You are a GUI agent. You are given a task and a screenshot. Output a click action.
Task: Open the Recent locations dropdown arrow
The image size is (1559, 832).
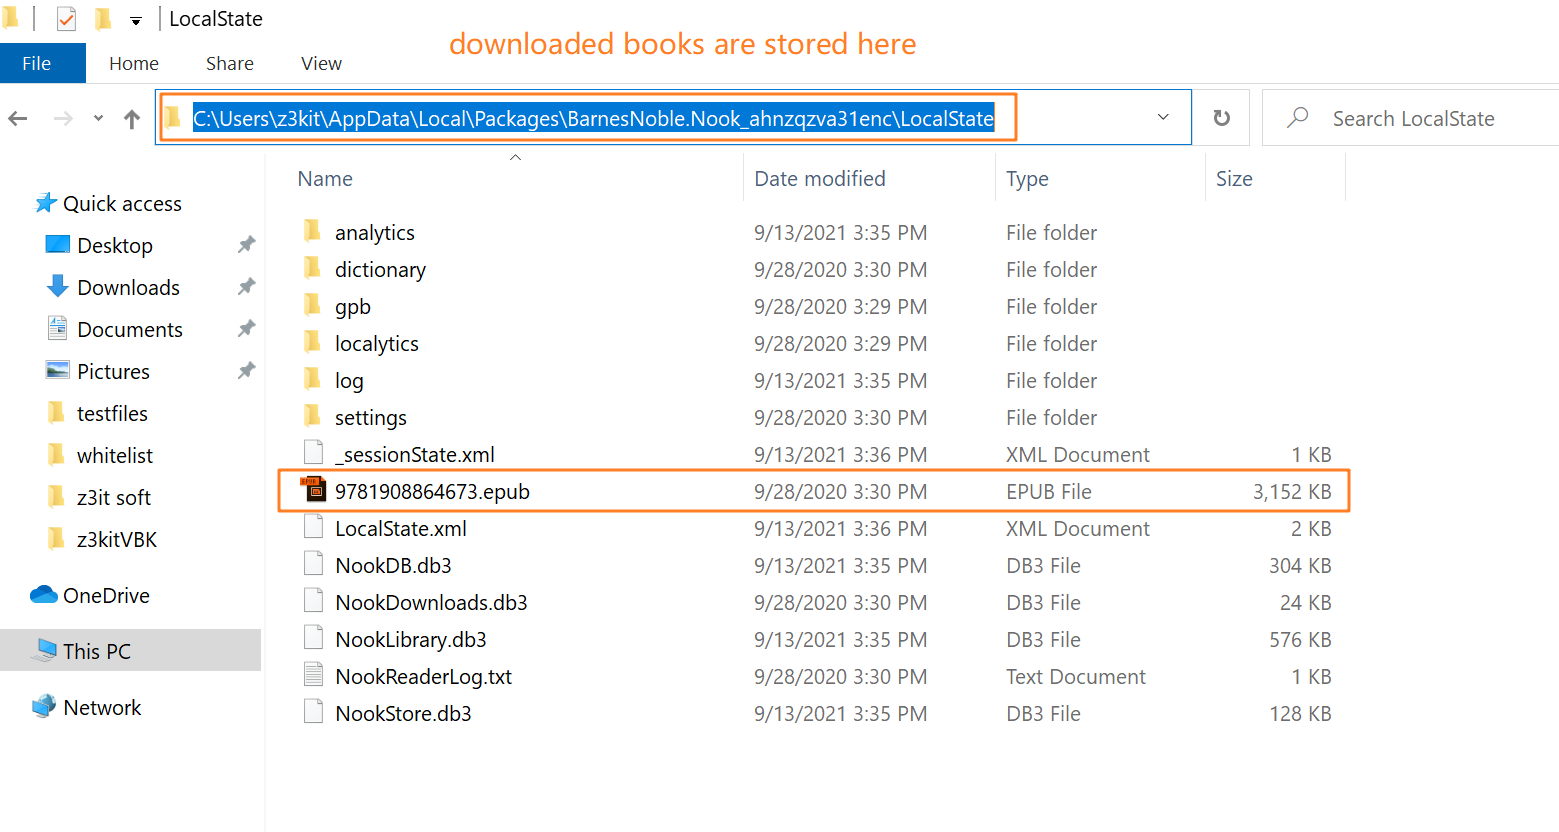98,118
